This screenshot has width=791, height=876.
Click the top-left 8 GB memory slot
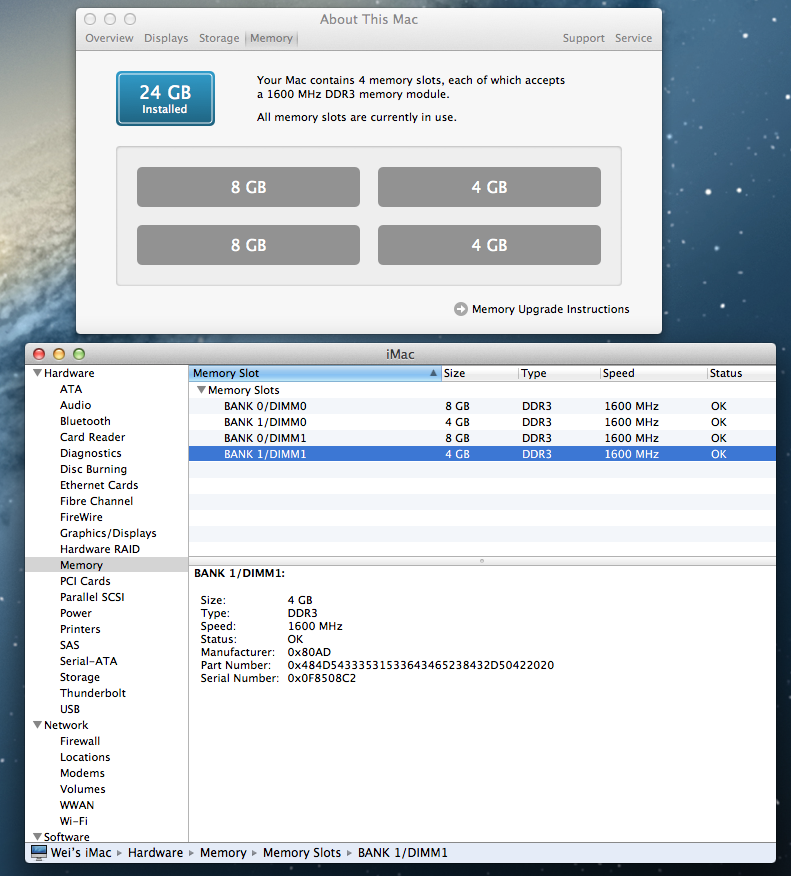coord(248,187)
